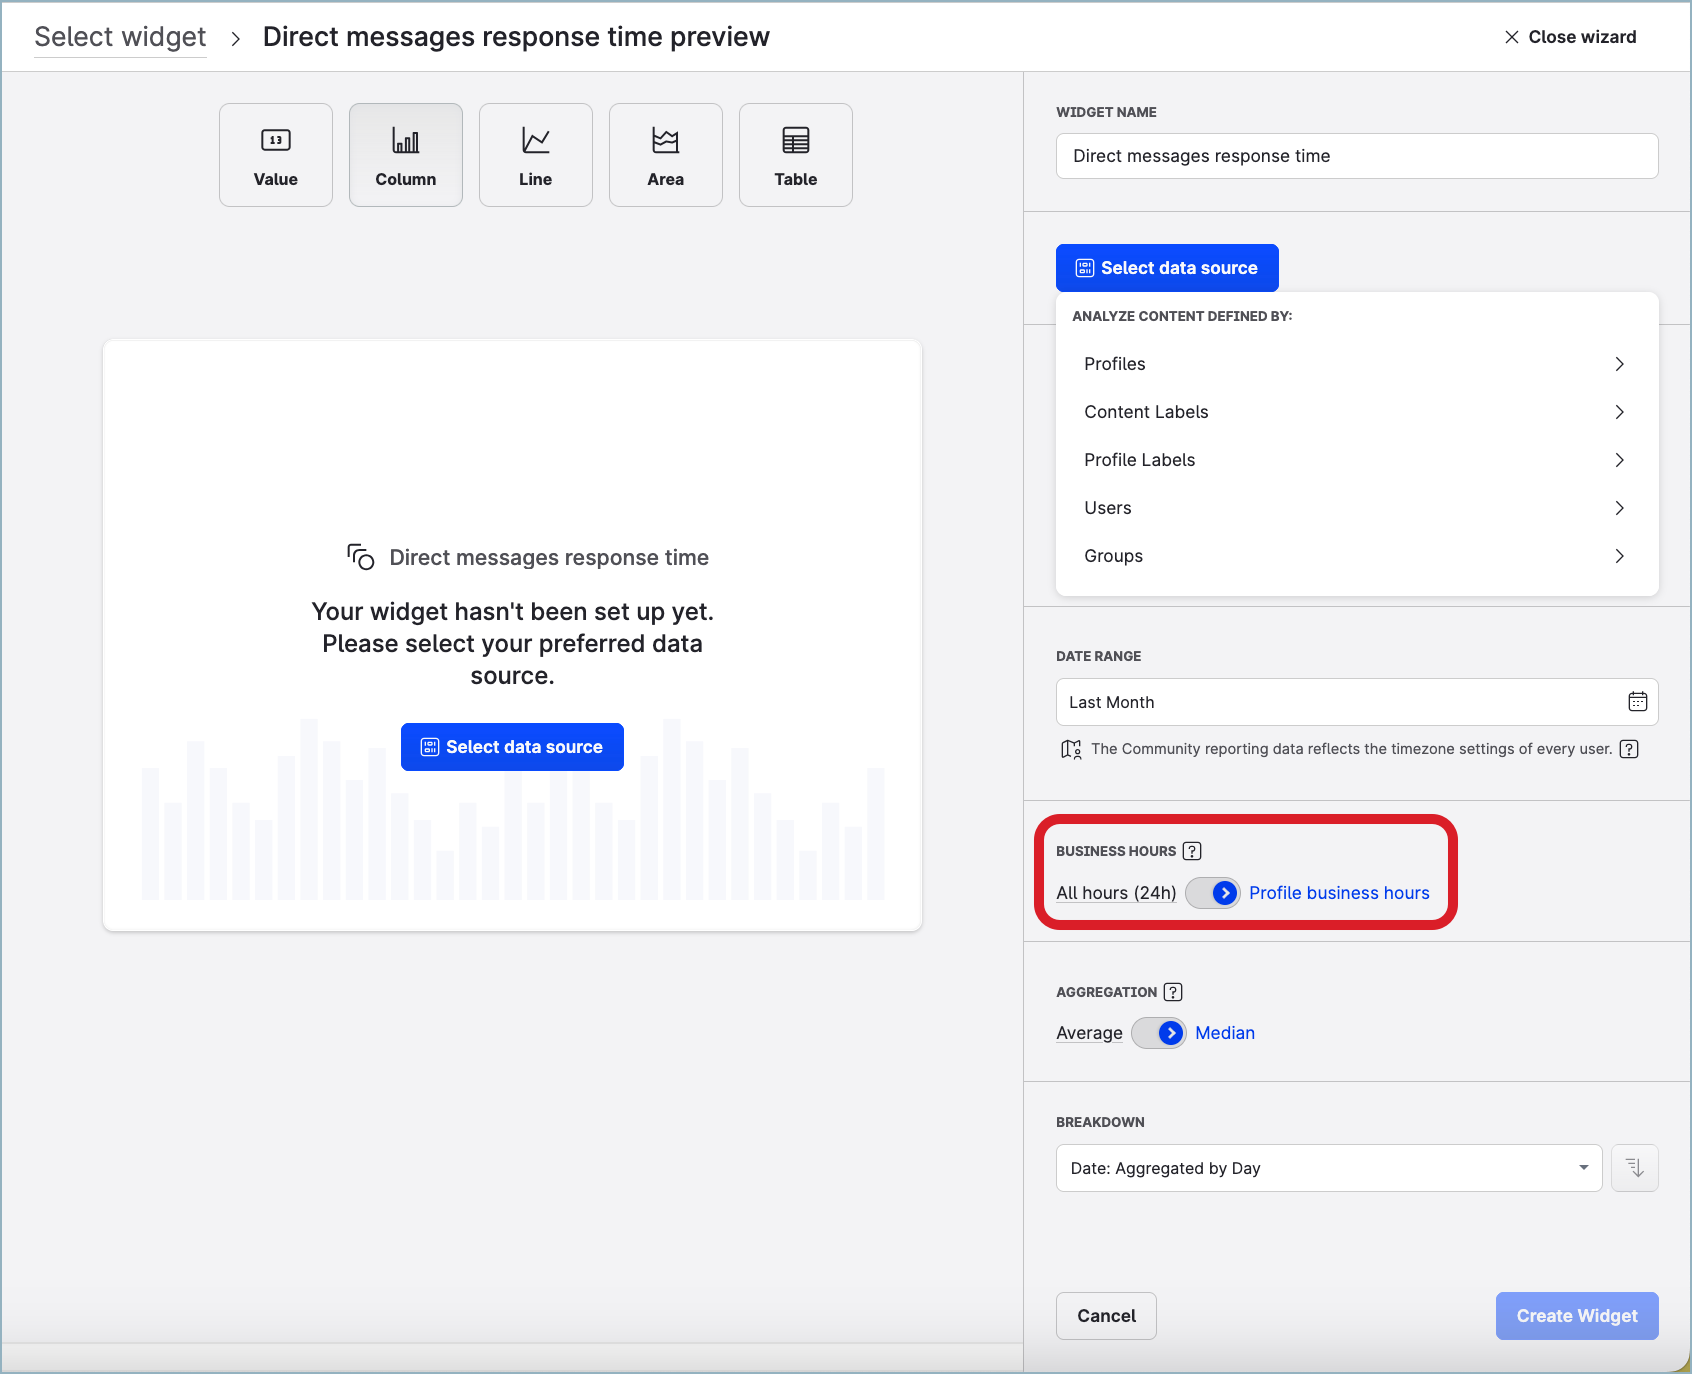This screenshot has height=1374, width=1692.
Task: Open the Users data source entry
Action: coord(1357,508)
